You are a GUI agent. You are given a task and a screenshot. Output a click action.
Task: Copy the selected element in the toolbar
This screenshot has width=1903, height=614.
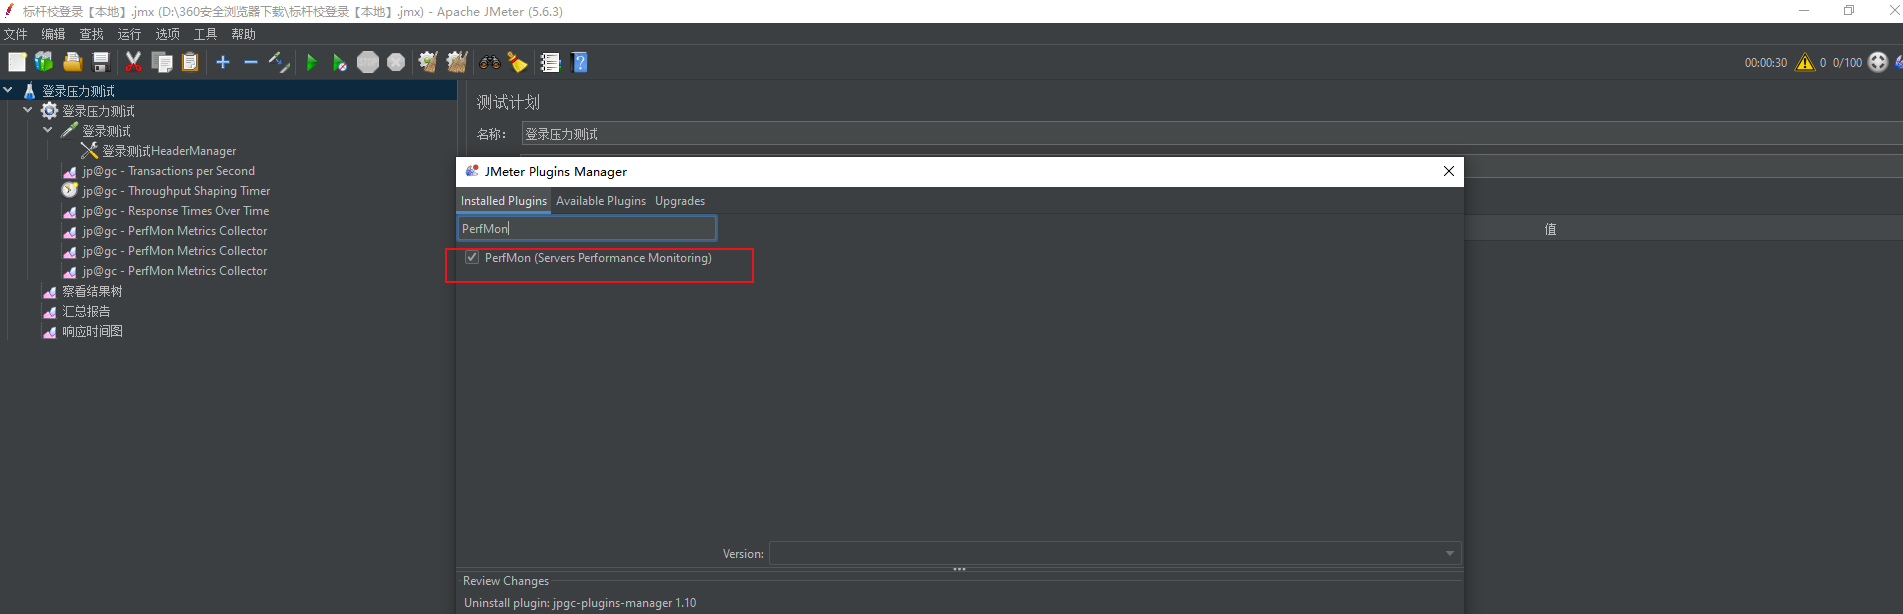(x=162, y=62)
